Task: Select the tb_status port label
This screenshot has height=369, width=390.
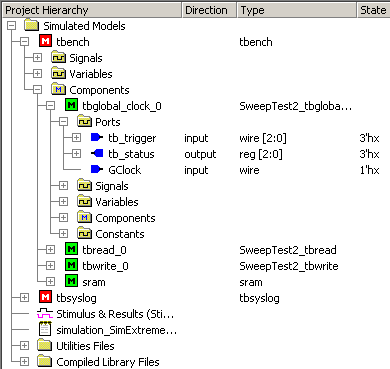Action: [x=131, y=154]
